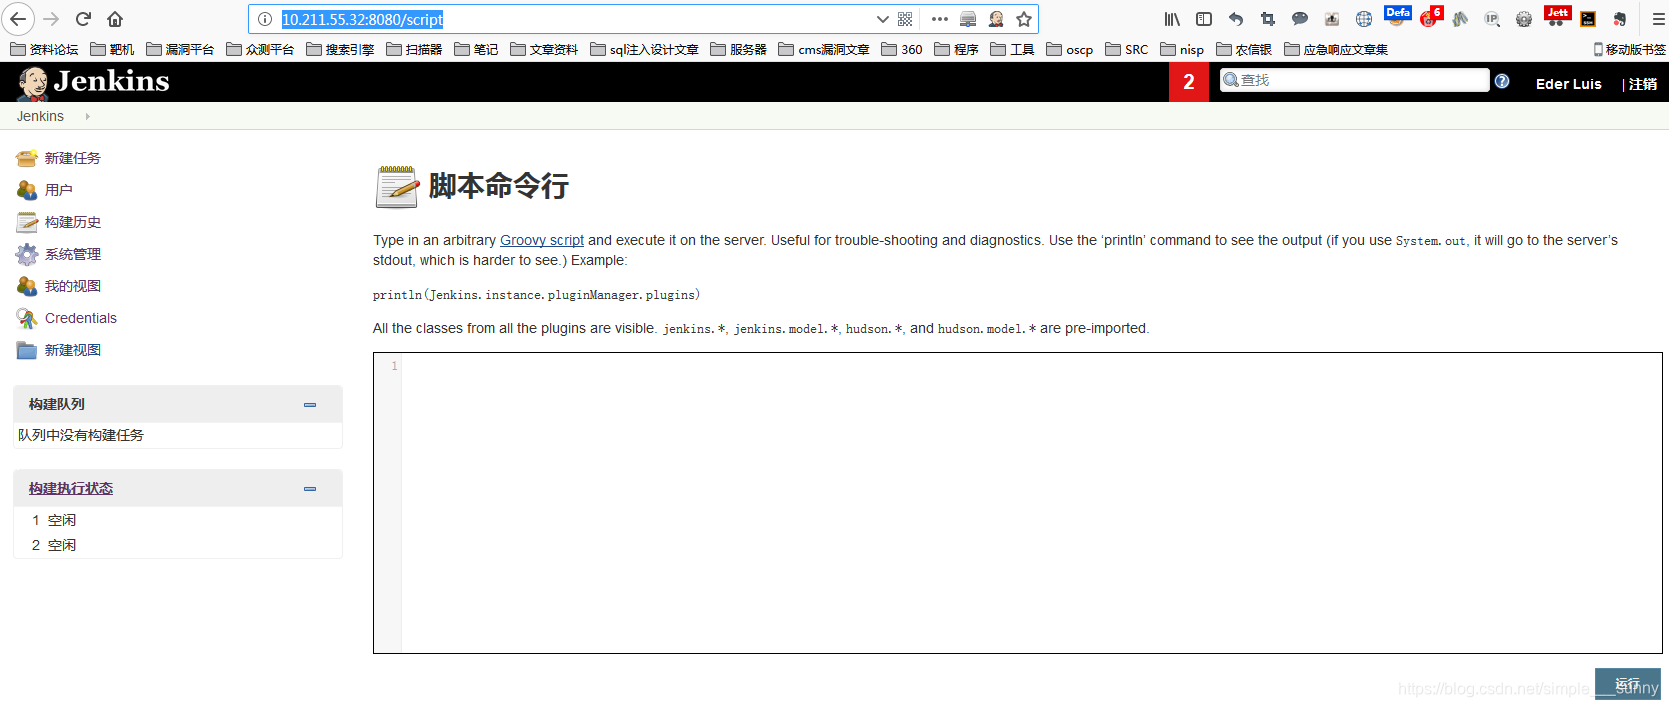Screen dimensions: 1669x707
Task: Click the Credentials keys icon
Action: pyautogui.click(x=27, y=318)
